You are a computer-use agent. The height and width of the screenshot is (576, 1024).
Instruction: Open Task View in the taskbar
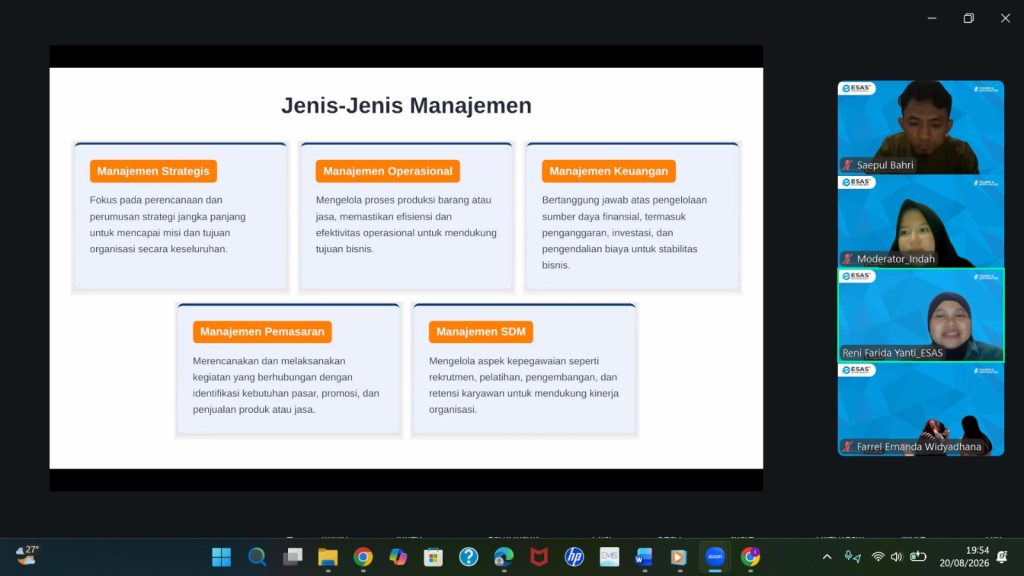(x=293, y=557)
